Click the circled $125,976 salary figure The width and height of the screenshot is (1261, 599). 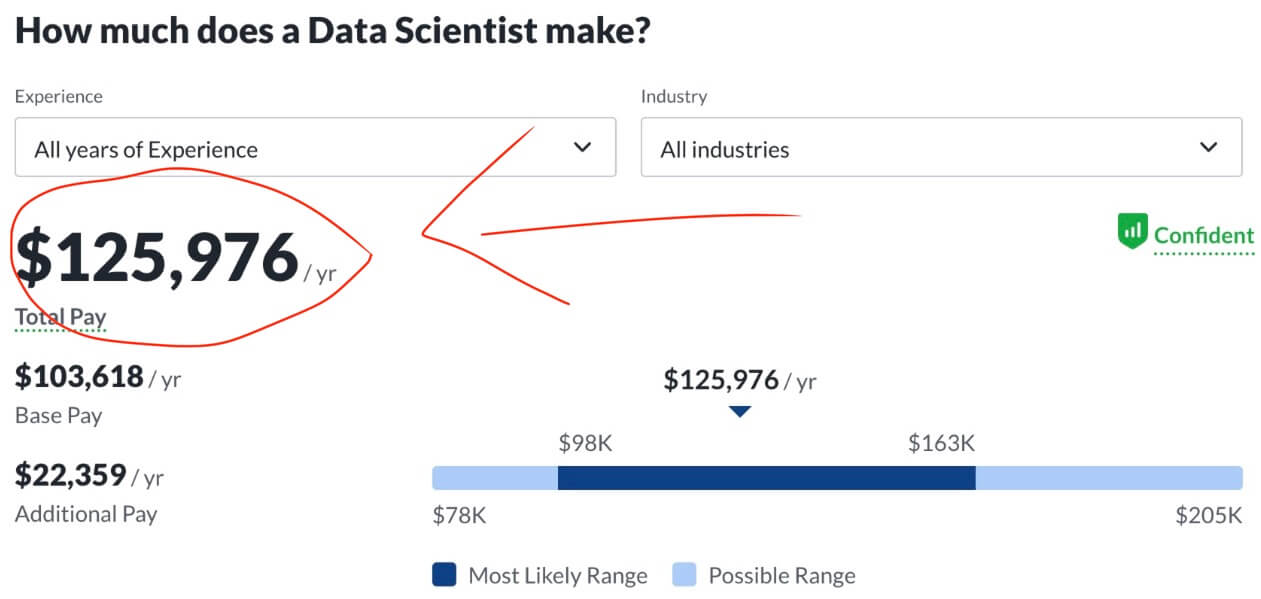click(155, 257)
